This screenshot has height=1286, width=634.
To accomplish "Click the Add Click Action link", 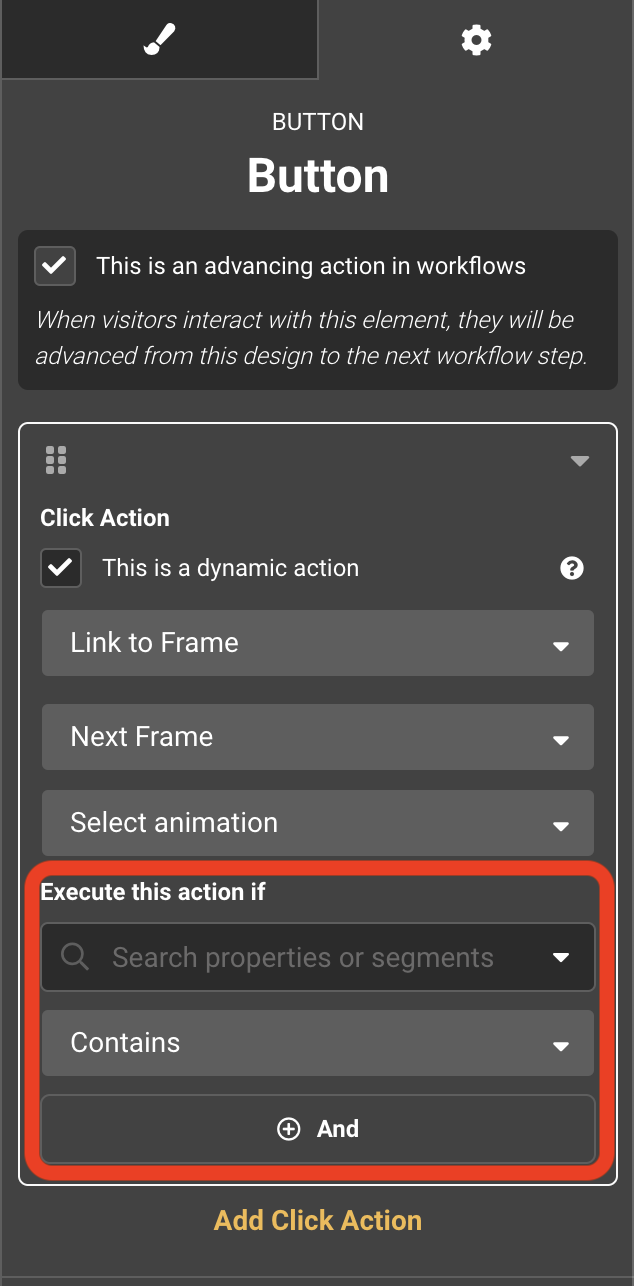I will tap(318, 1220).
